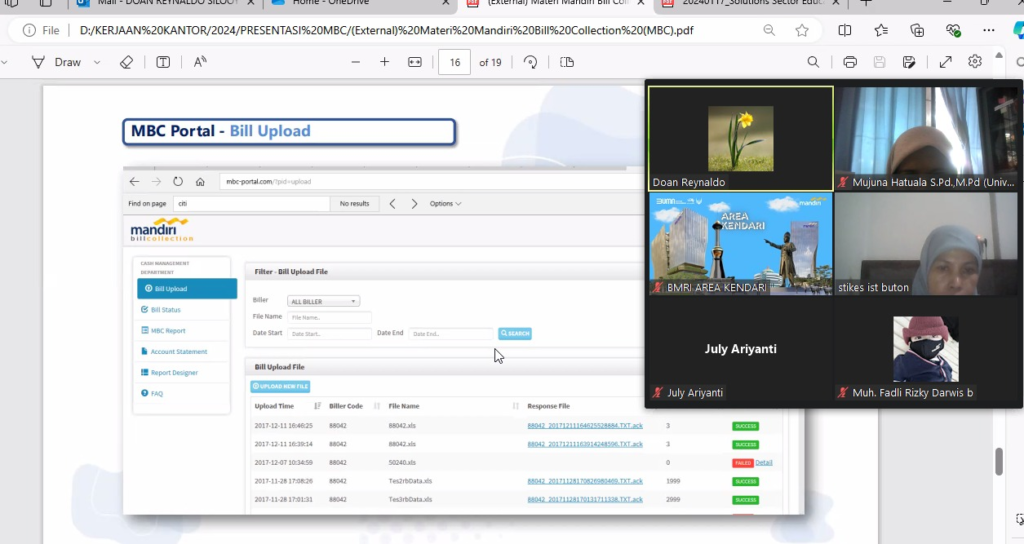Open Edge's Settings and more menu

[989, 30]
